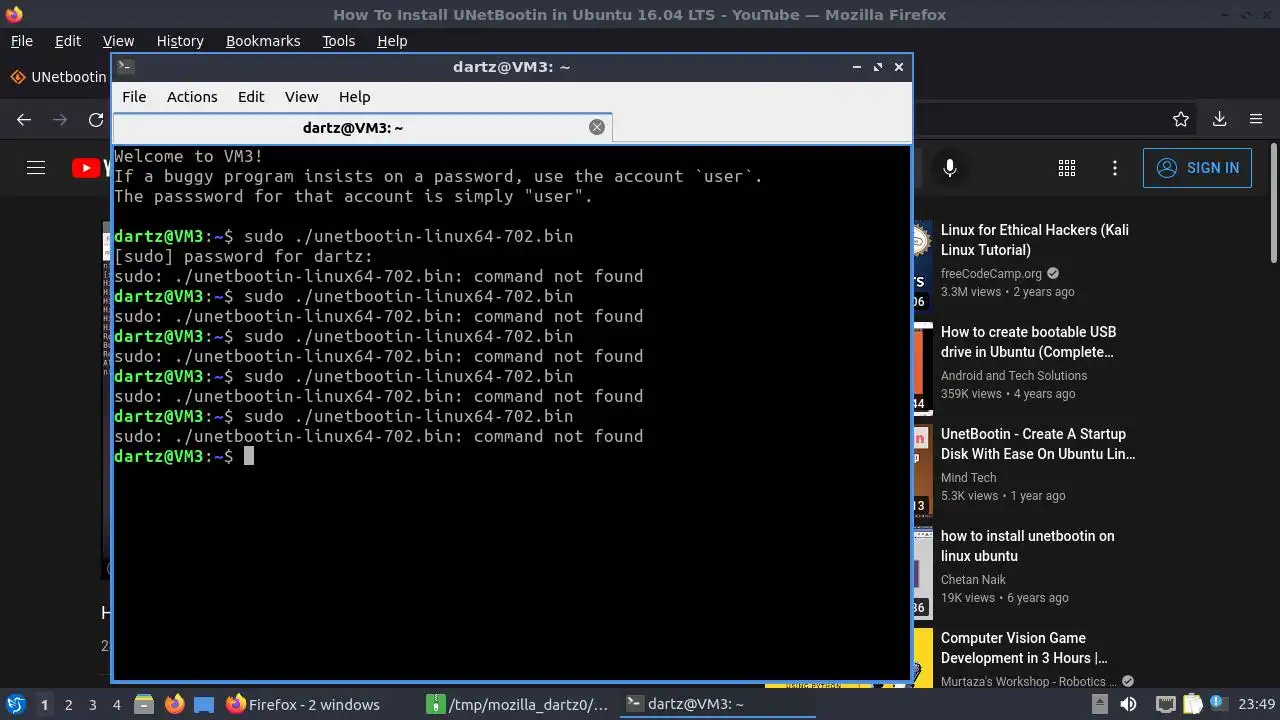
Task: Open Firefox Bookmarks menu
Action: coord(263,41)
